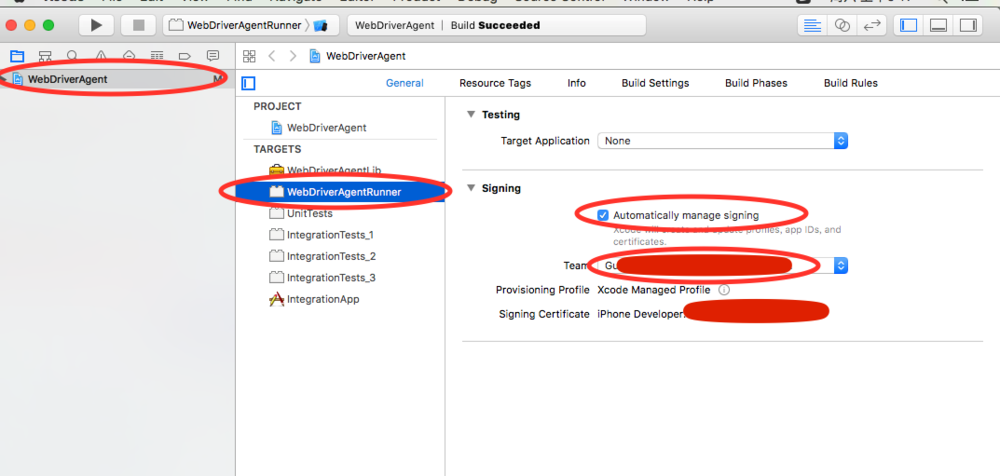Viewport: 1000px width, 476px height.
Task: Go back in the editor history
Action: (x=272, y=56)
